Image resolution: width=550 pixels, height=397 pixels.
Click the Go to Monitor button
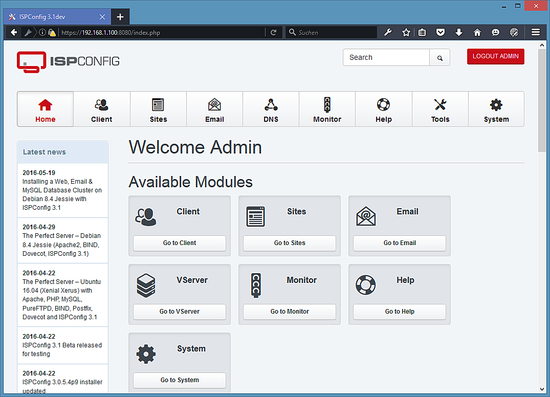click(x=289, y=311)
